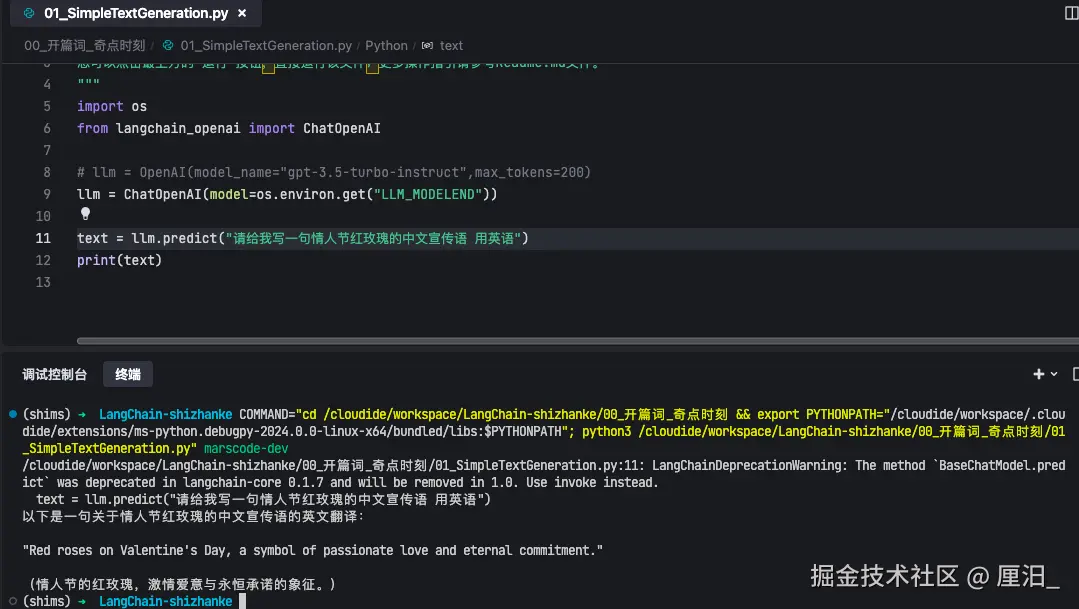Click the LangChain-shizhanke link in the terminal
1079x609 pixels.
(165, 412)
